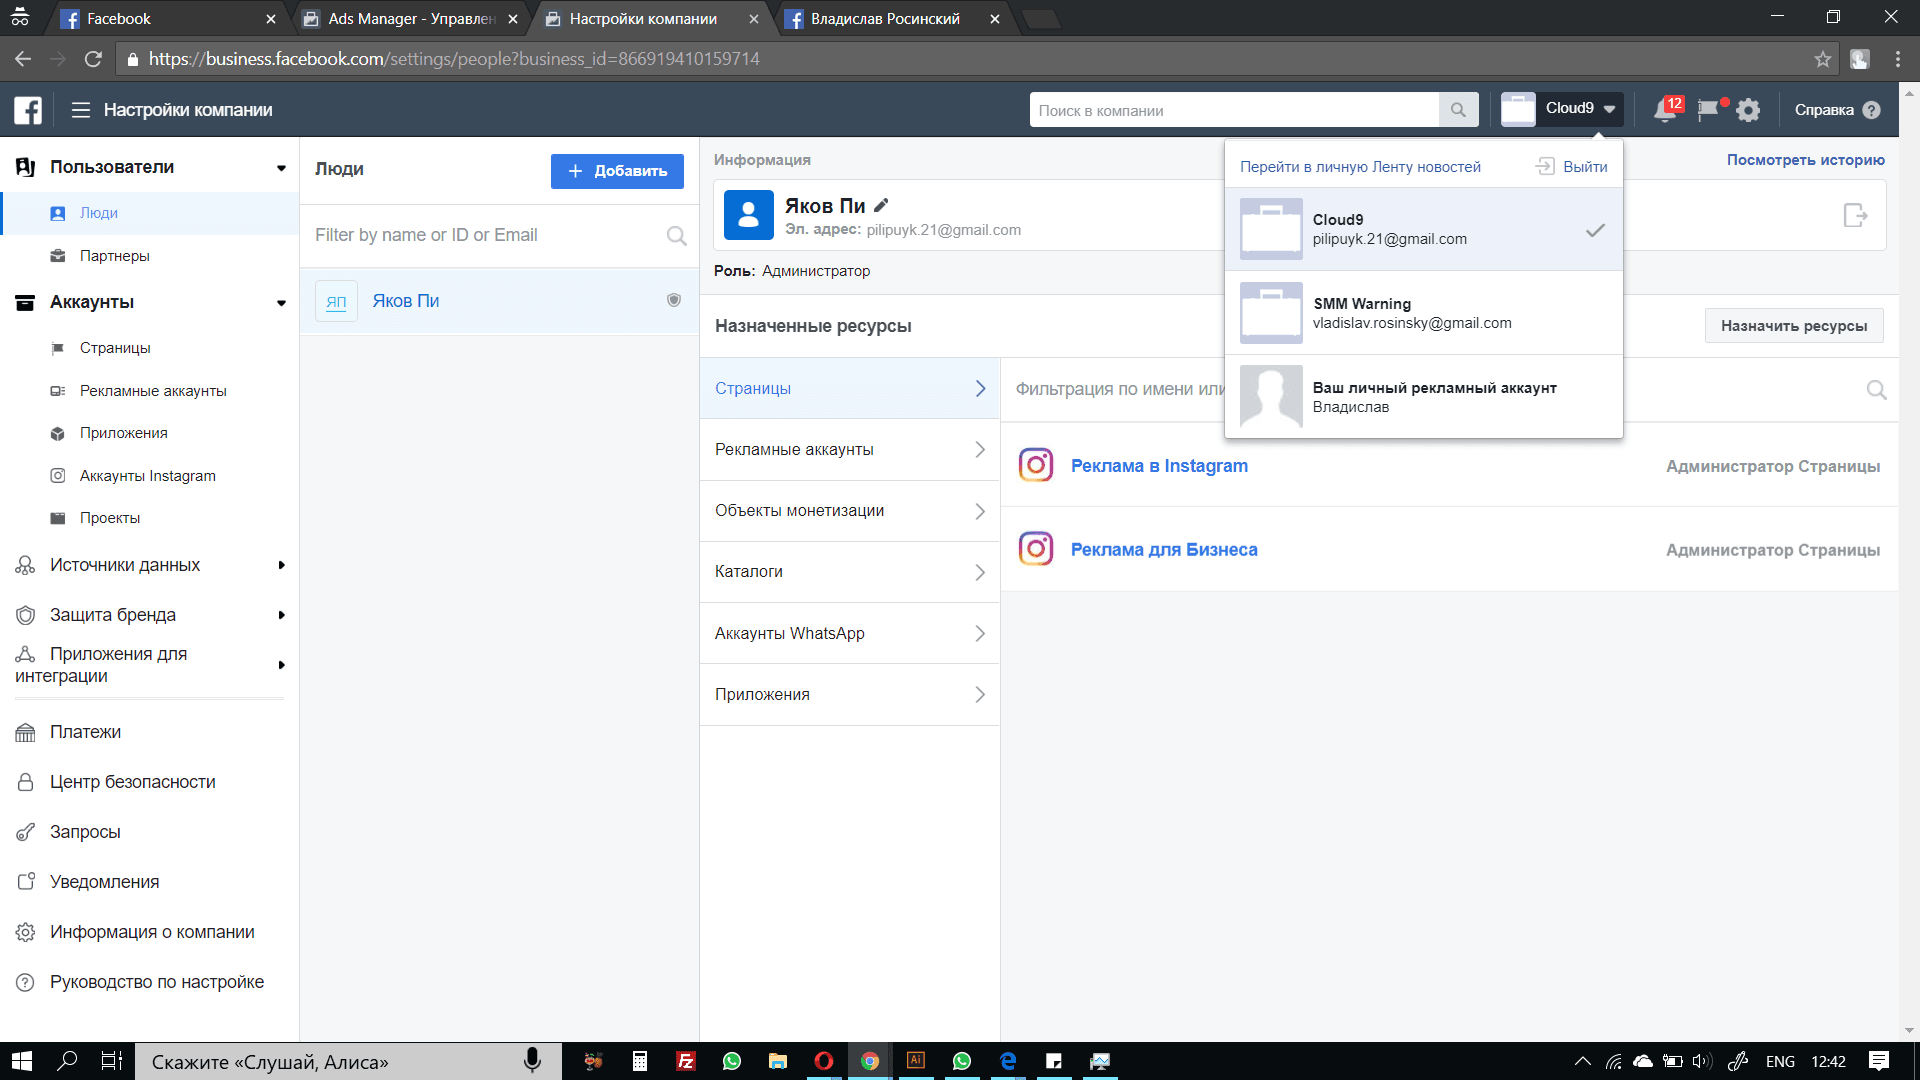Click the pencil icon beside Яков Пи
This screenshot has width=1920, height=1080.
click(x=881, y=205)
